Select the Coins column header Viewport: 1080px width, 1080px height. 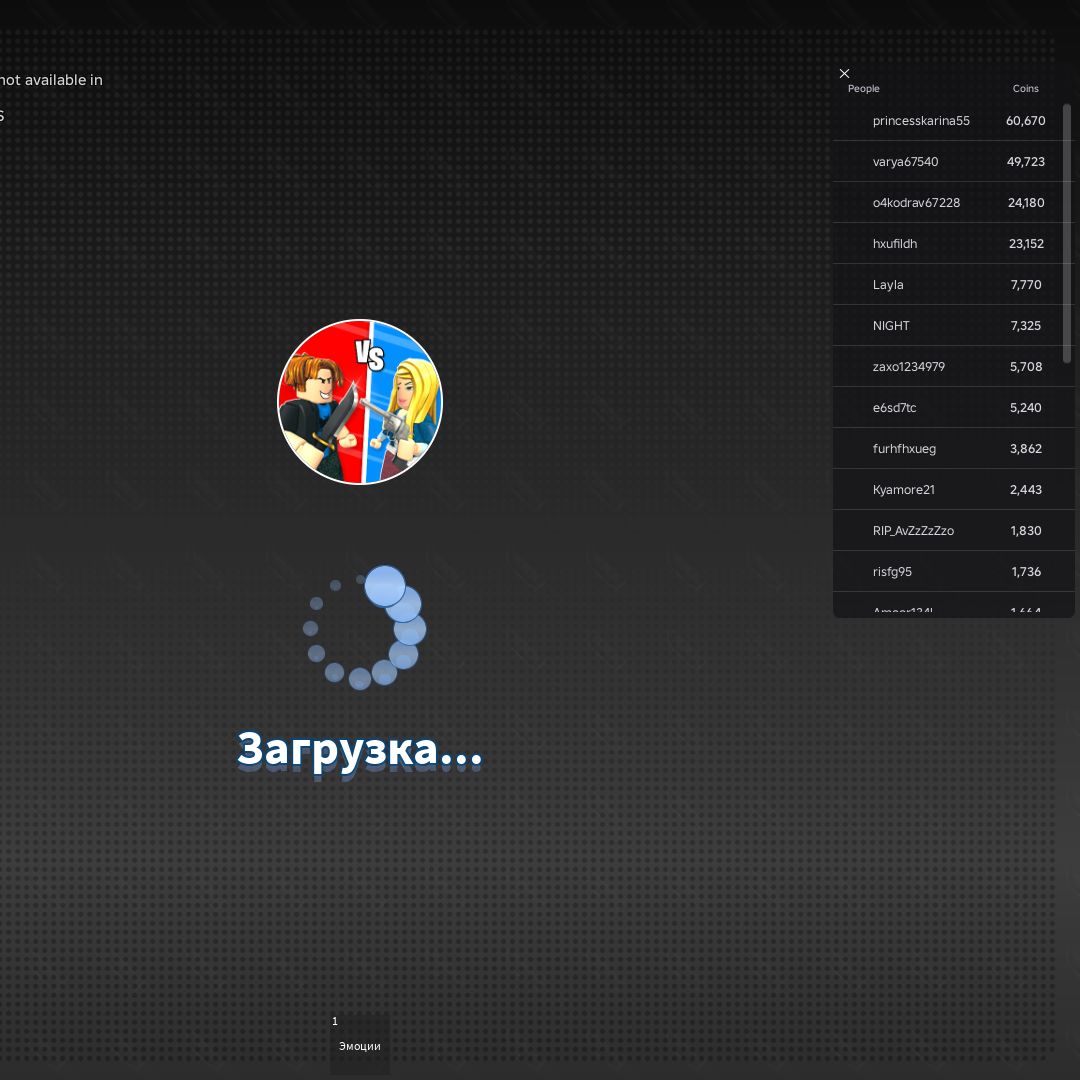[x=1025, y=89]
